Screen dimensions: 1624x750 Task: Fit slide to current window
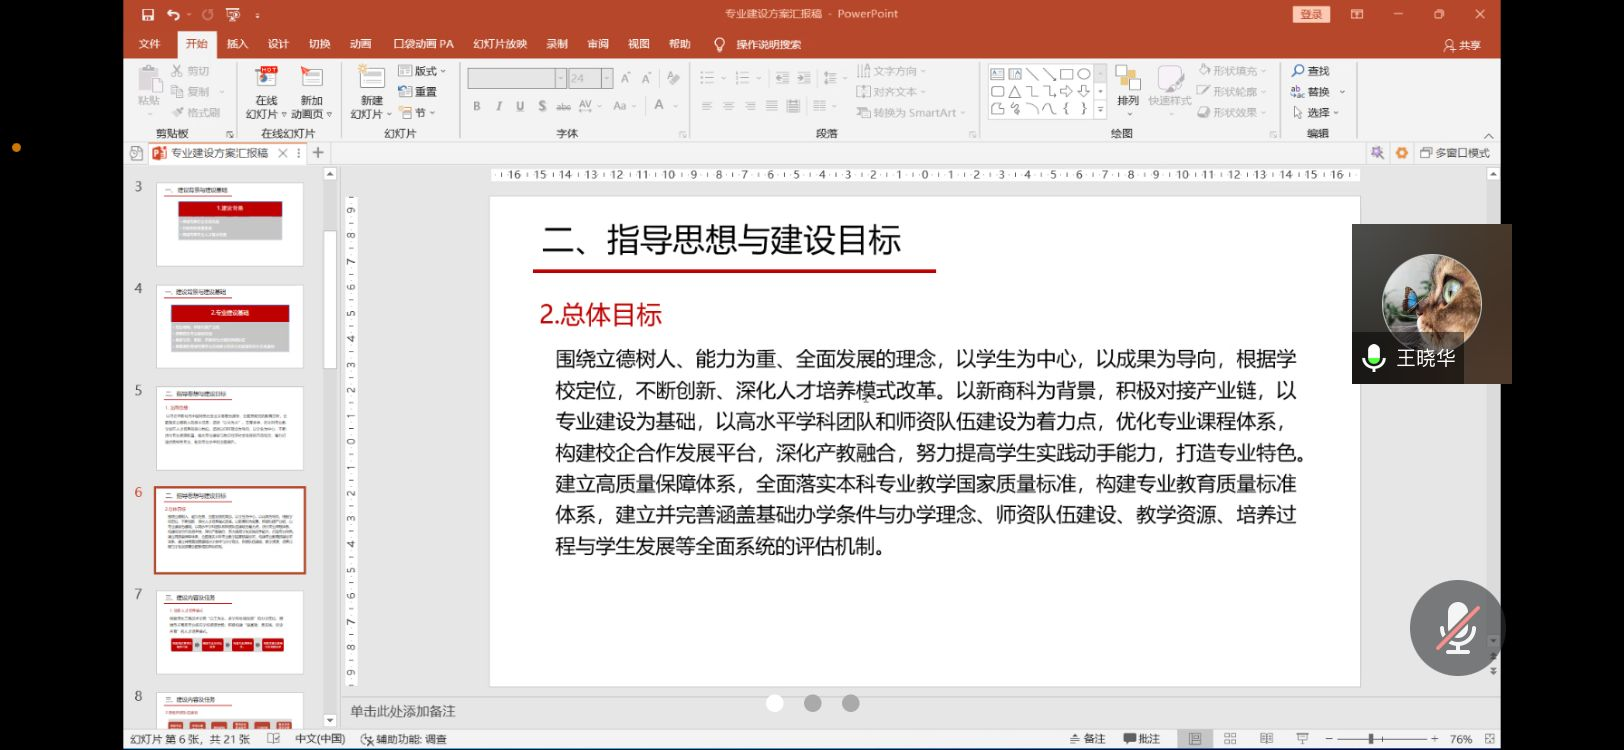pyautogui.click(x=1490, y=739)
